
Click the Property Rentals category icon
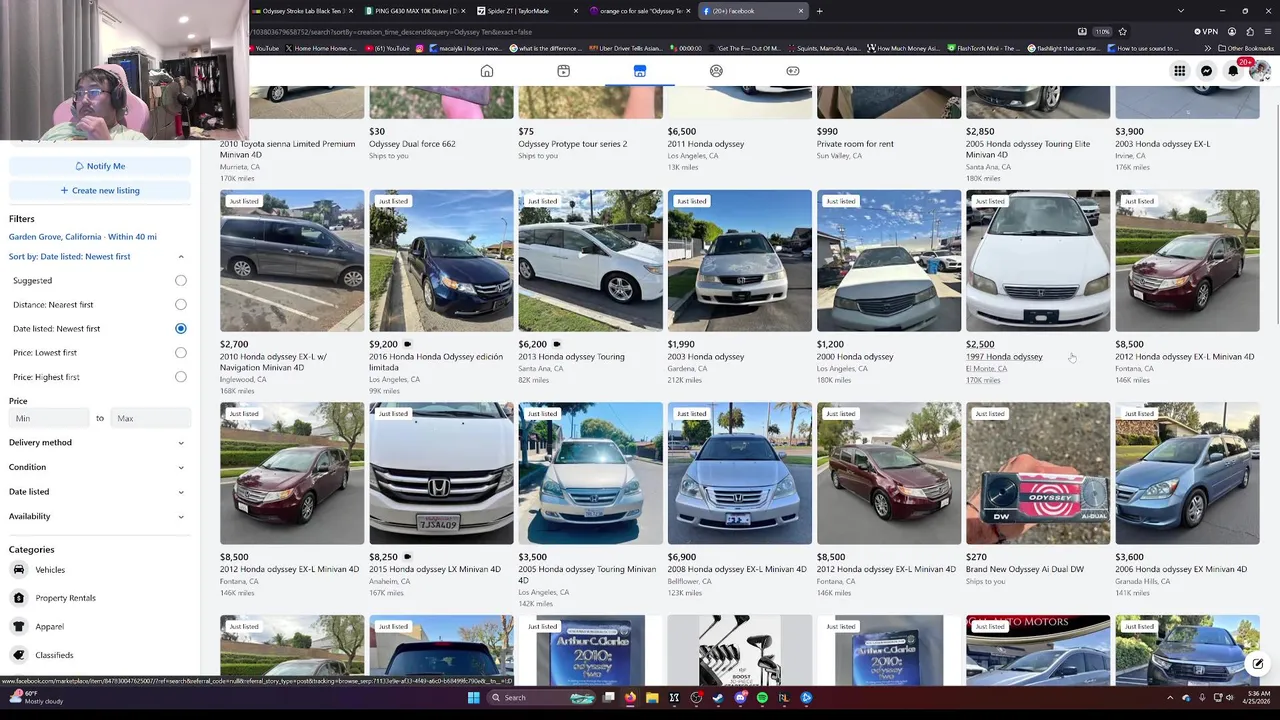[x=18, y=598]
